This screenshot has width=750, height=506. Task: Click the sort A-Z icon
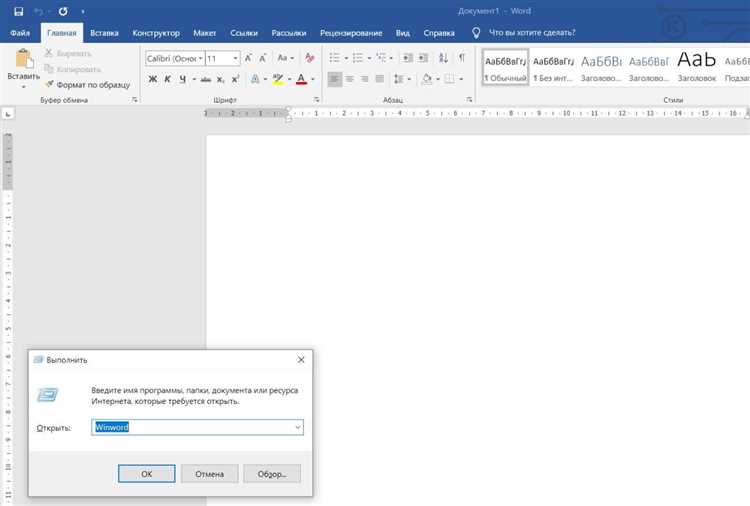click(x=443, y=58)
